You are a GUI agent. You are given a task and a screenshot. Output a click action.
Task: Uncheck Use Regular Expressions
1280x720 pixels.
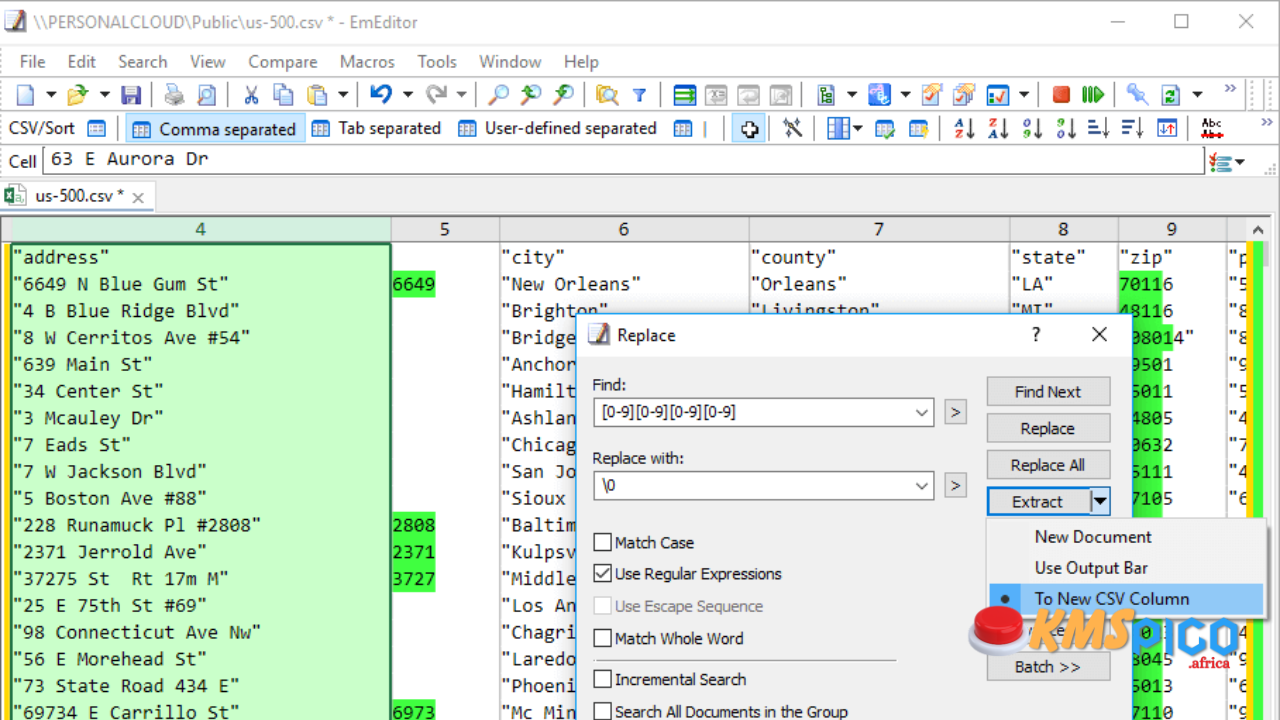(x=602, y=574)
